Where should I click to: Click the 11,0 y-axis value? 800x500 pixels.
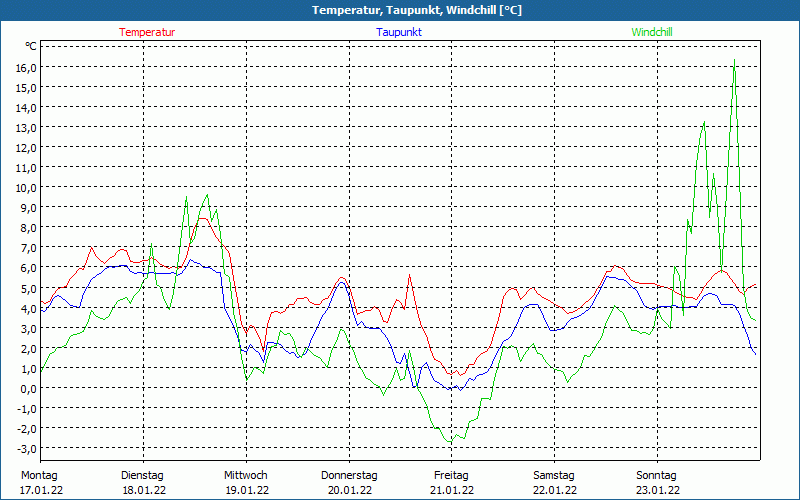pyautogui.click(x=26, y=167)
